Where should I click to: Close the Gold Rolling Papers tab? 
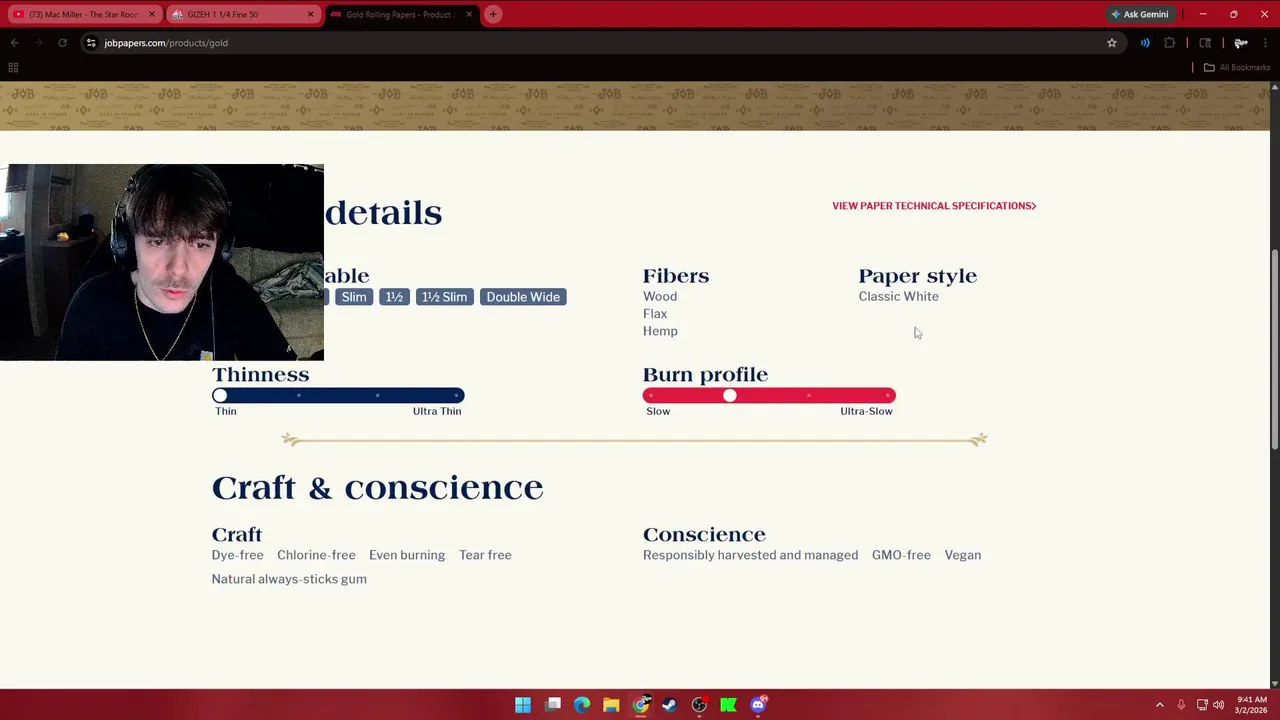(x=469, y=14)
